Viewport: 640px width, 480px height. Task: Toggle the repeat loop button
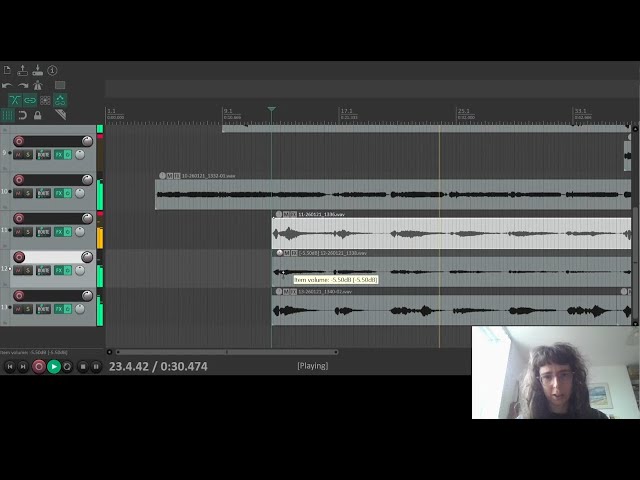[x=67, y=367]
